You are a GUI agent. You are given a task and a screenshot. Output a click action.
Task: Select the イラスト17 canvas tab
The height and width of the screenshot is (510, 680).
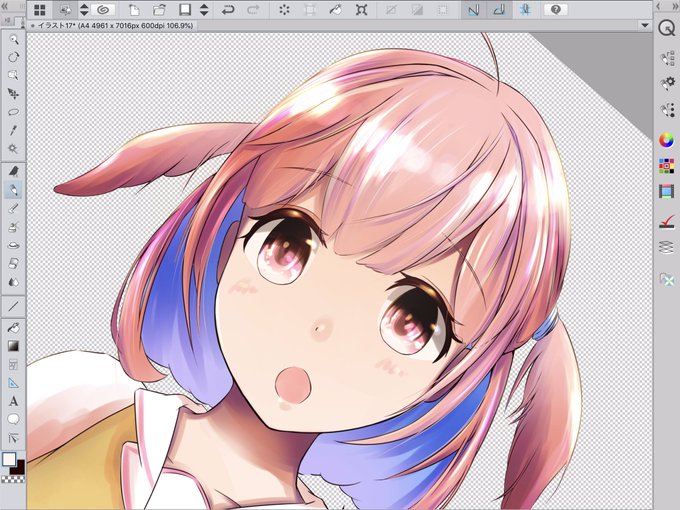[x=113, y=26]
